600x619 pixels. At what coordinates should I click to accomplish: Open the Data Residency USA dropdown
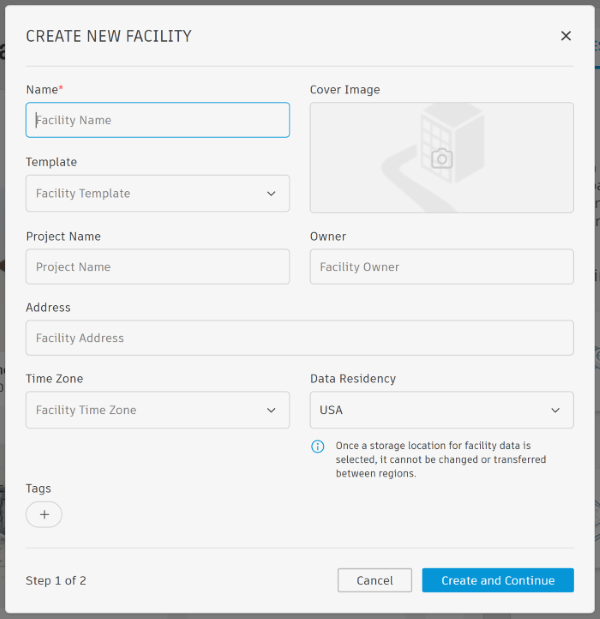(442, 410)
